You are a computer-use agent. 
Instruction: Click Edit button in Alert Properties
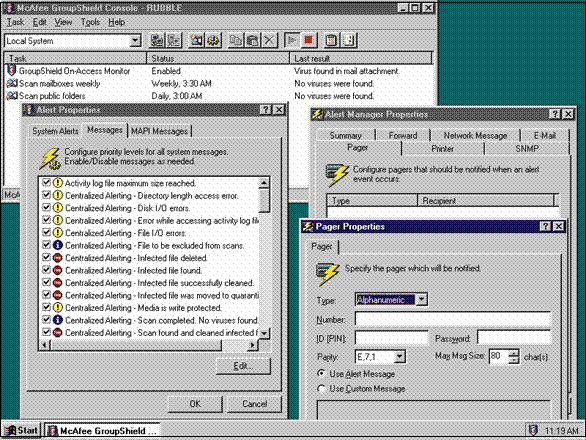(243, 366)
